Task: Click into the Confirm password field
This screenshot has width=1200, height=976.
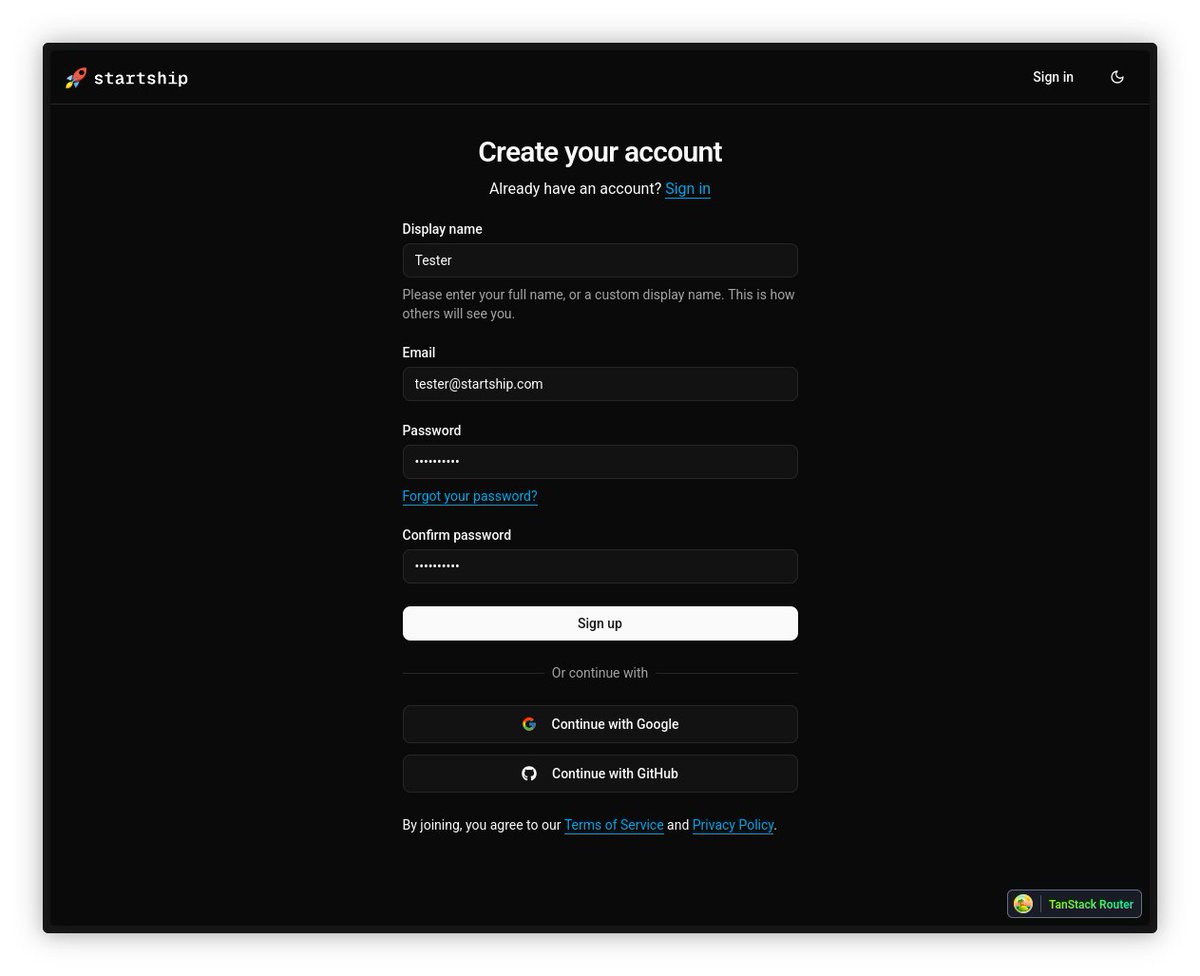Action: tap(600, 566)
